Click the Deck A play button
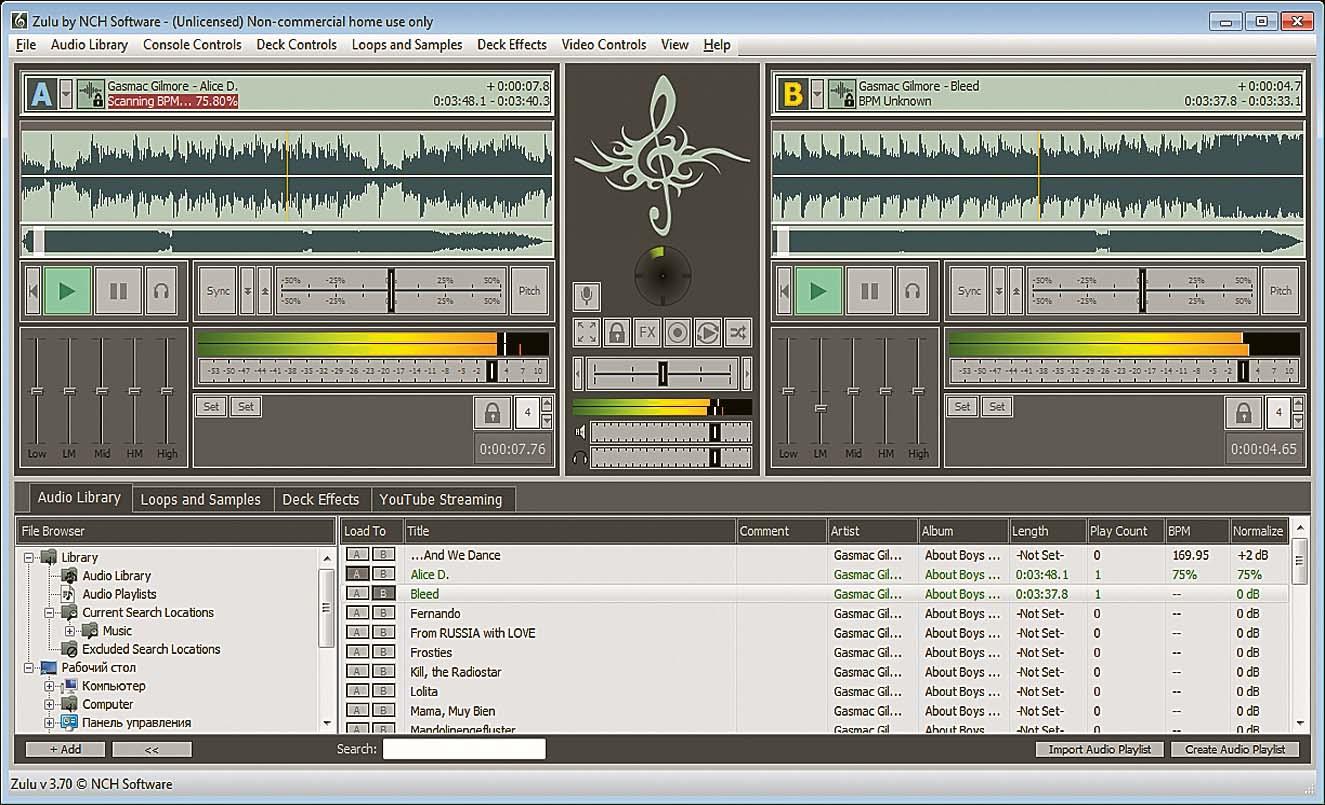The height and width of the screenshot is (805, 1325). [67, 291]
